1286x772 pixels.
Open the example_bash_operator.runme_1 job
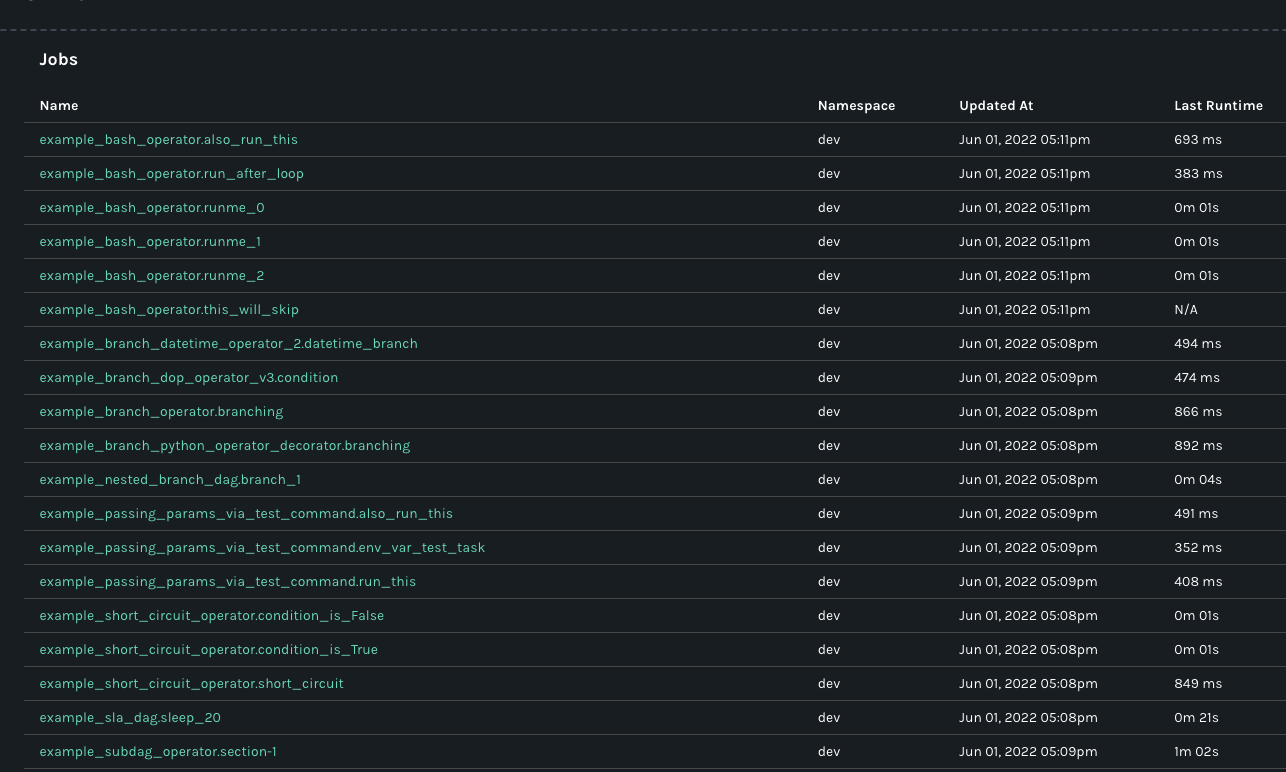coord(150,241)
